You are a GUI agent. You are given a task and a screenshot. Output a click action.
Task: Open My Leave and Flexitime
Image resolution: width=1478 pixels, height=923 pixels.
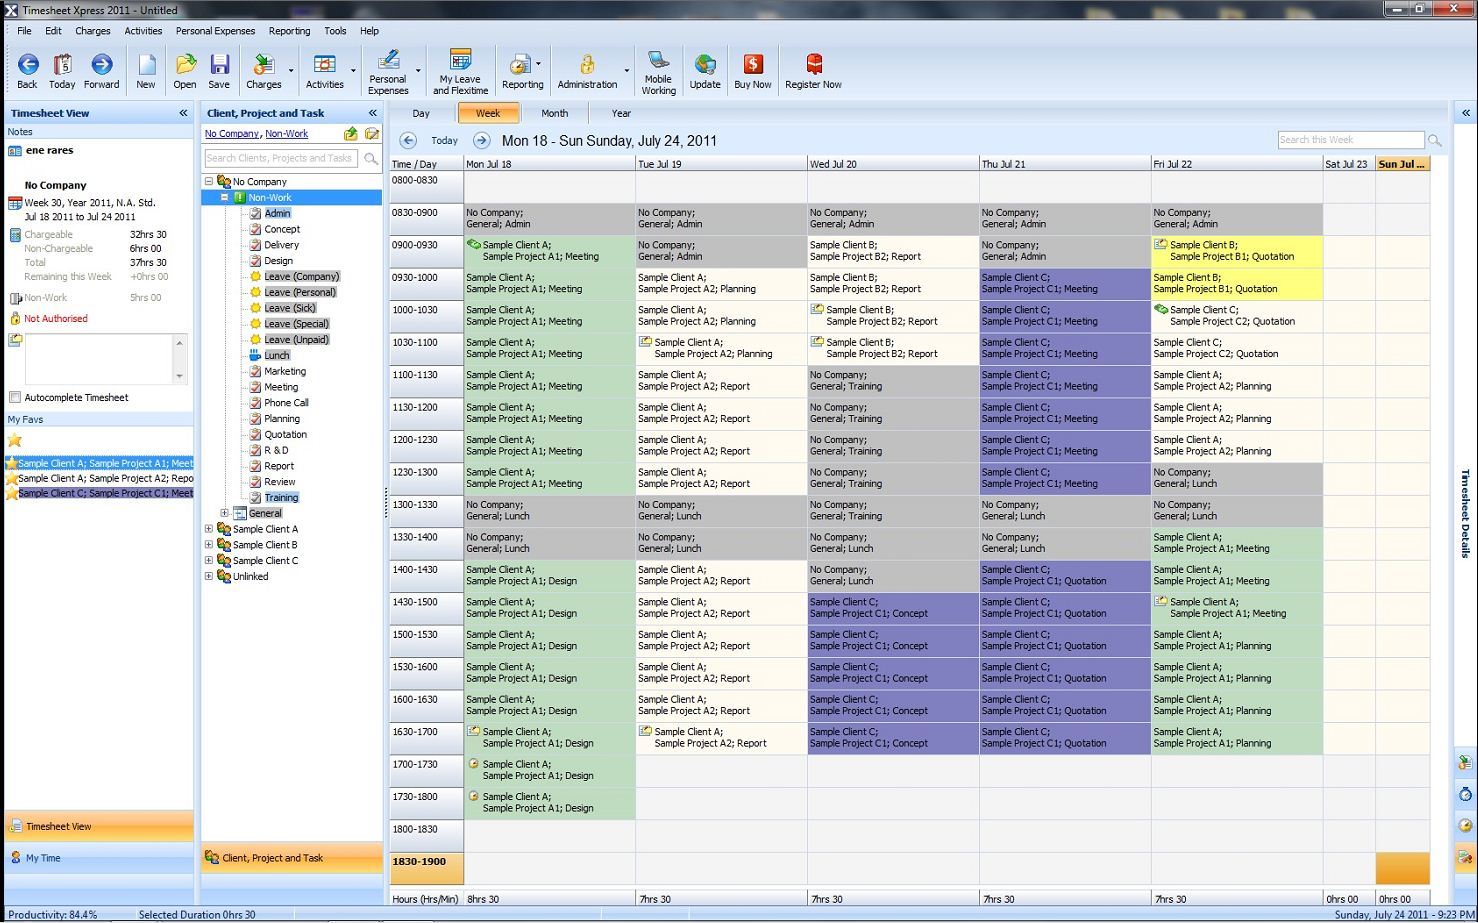(460, 72)
